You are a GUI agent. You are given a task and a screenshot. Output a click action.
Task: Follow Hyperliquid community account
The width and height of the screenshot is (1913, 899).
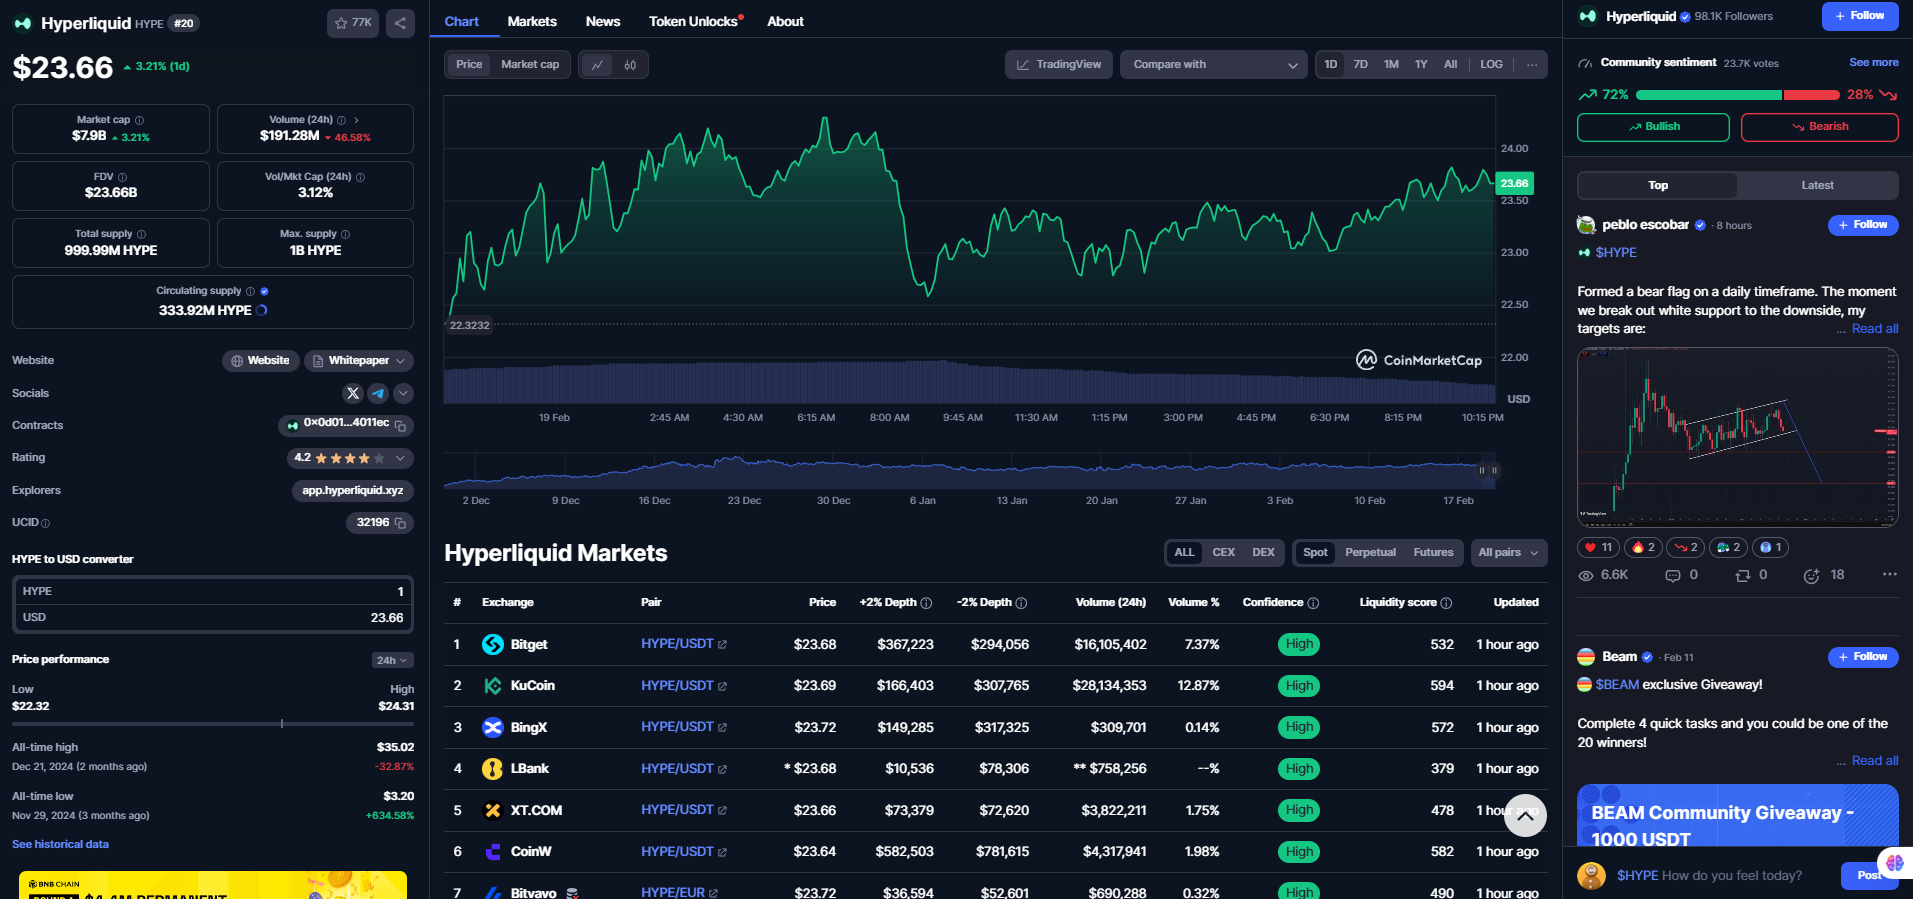click(1860, 16)
